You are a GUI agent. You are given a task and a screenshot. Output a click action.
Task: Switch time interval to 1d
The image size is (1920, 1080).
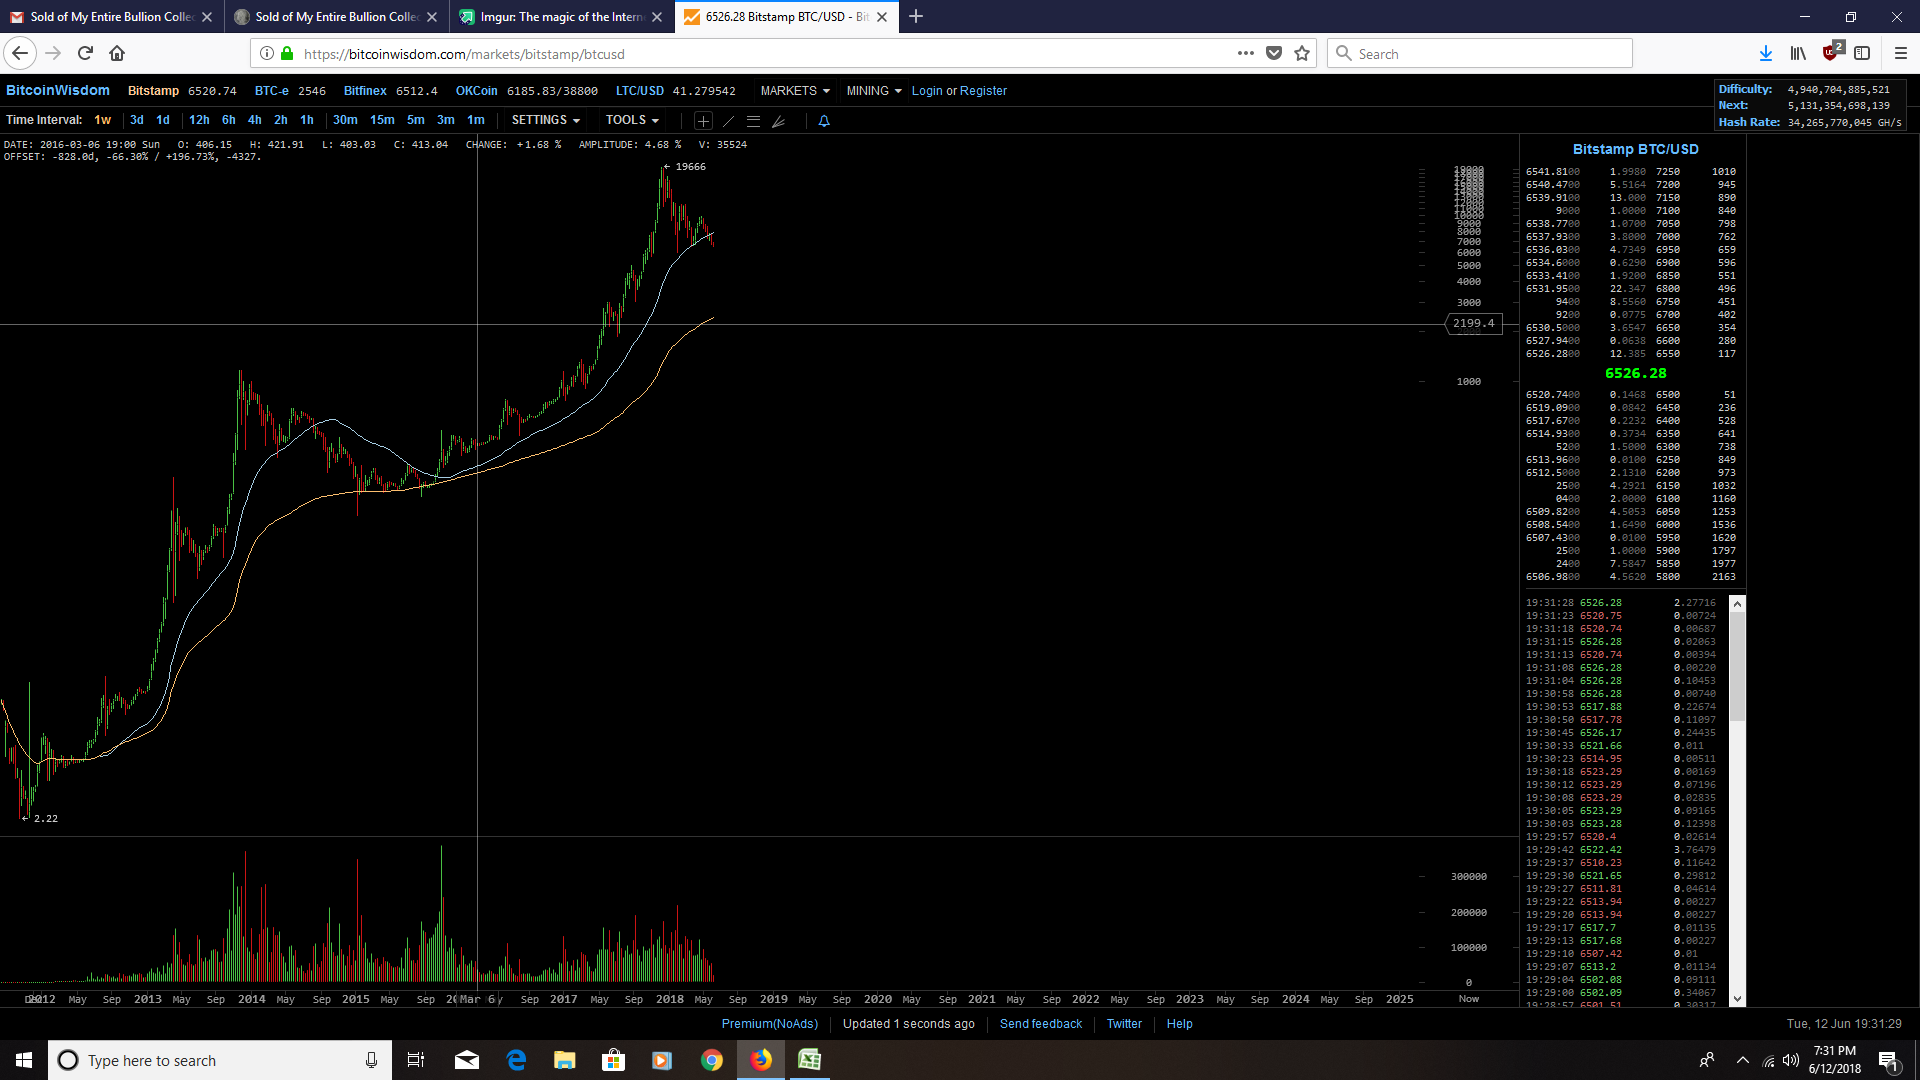(163, 120)
